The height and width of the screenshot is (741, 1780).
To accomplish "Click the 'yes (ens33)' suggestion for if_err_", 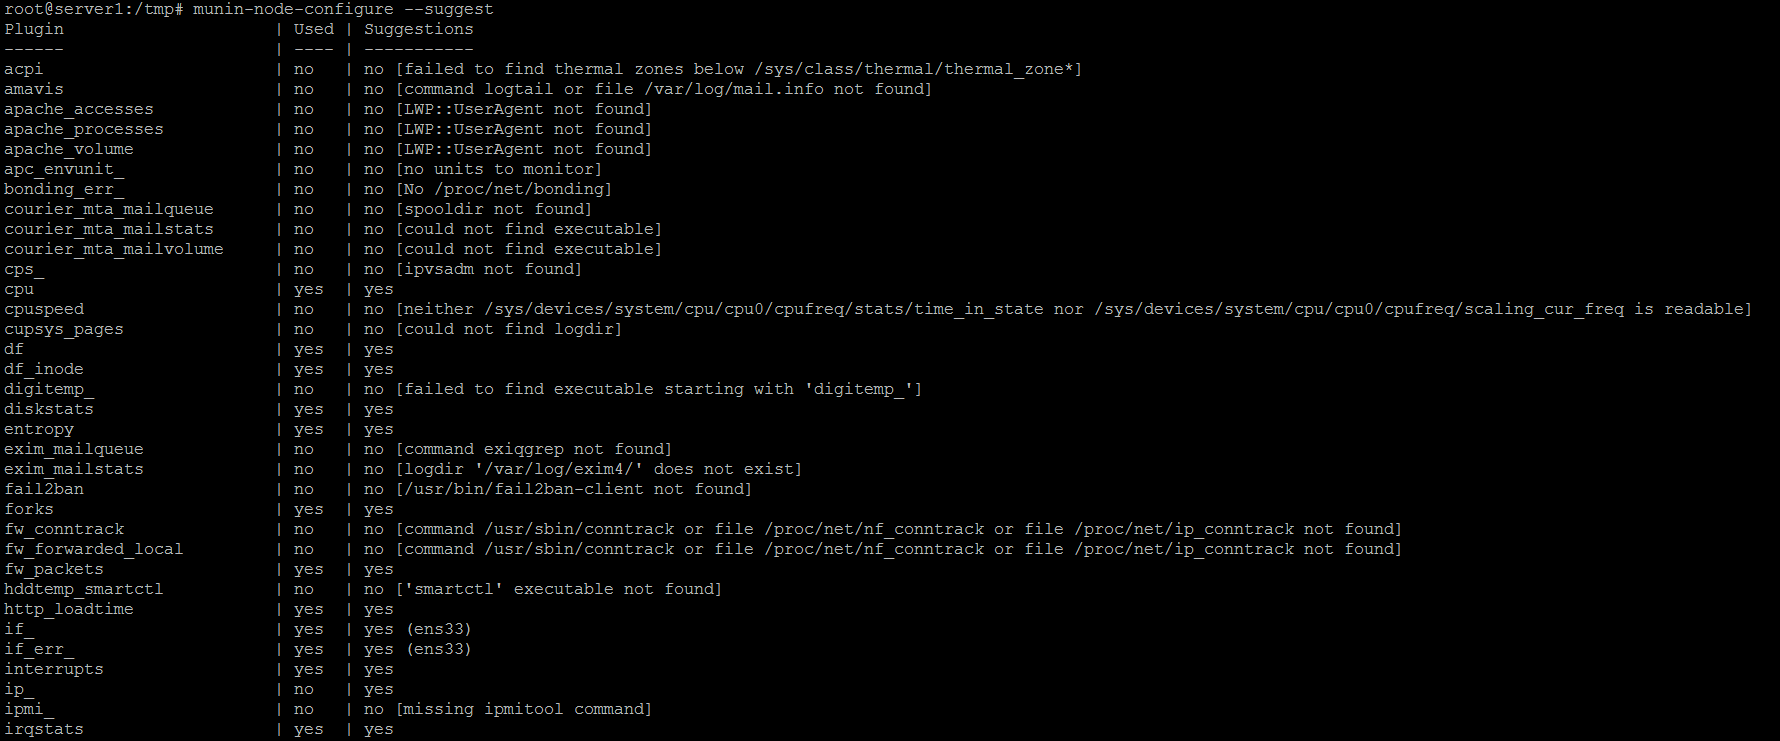I will (418, 649).
